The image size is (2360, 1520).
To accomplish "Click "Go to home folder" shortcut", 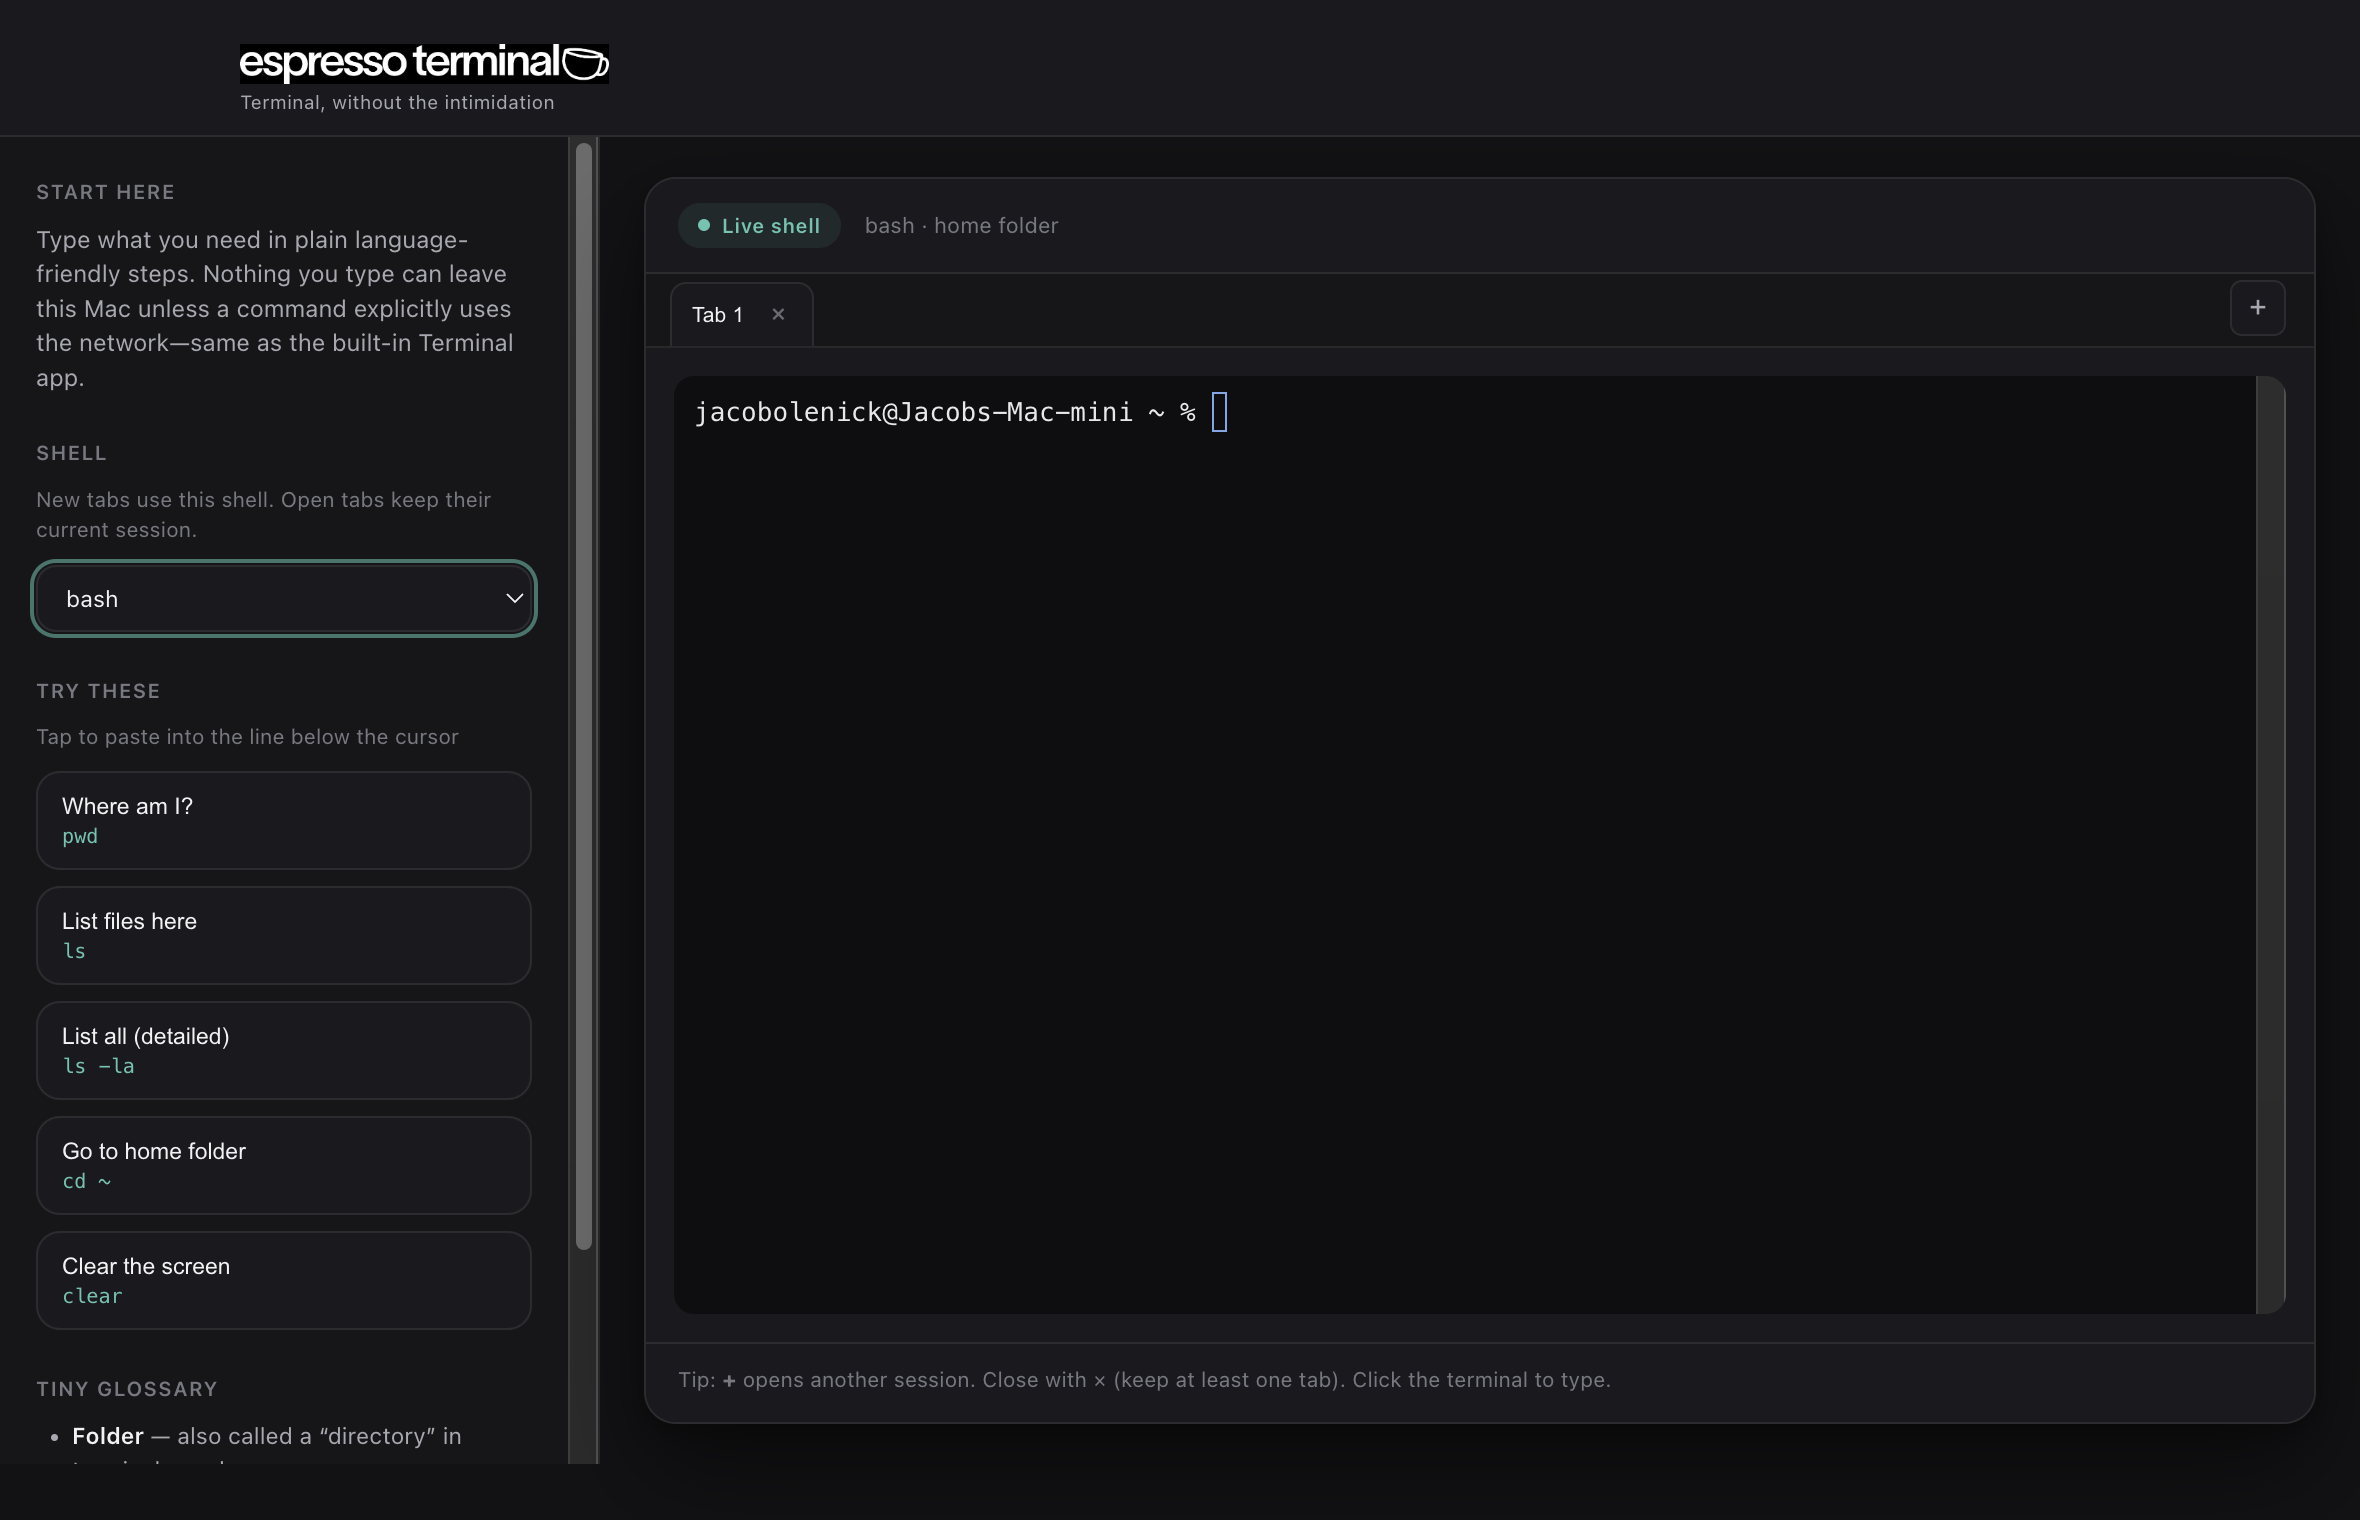I will (x=283, y=1165).
